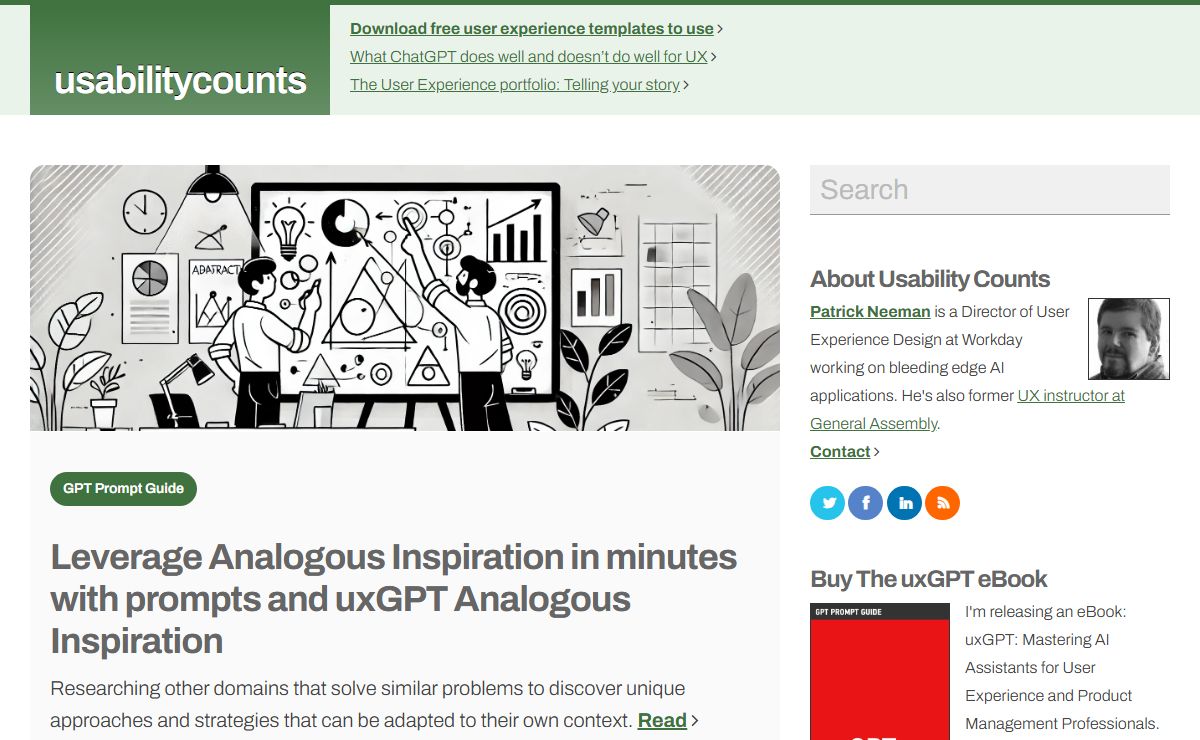Open the Contact link
Viewport: 1200px width, 740px height.
click(840, 452)
